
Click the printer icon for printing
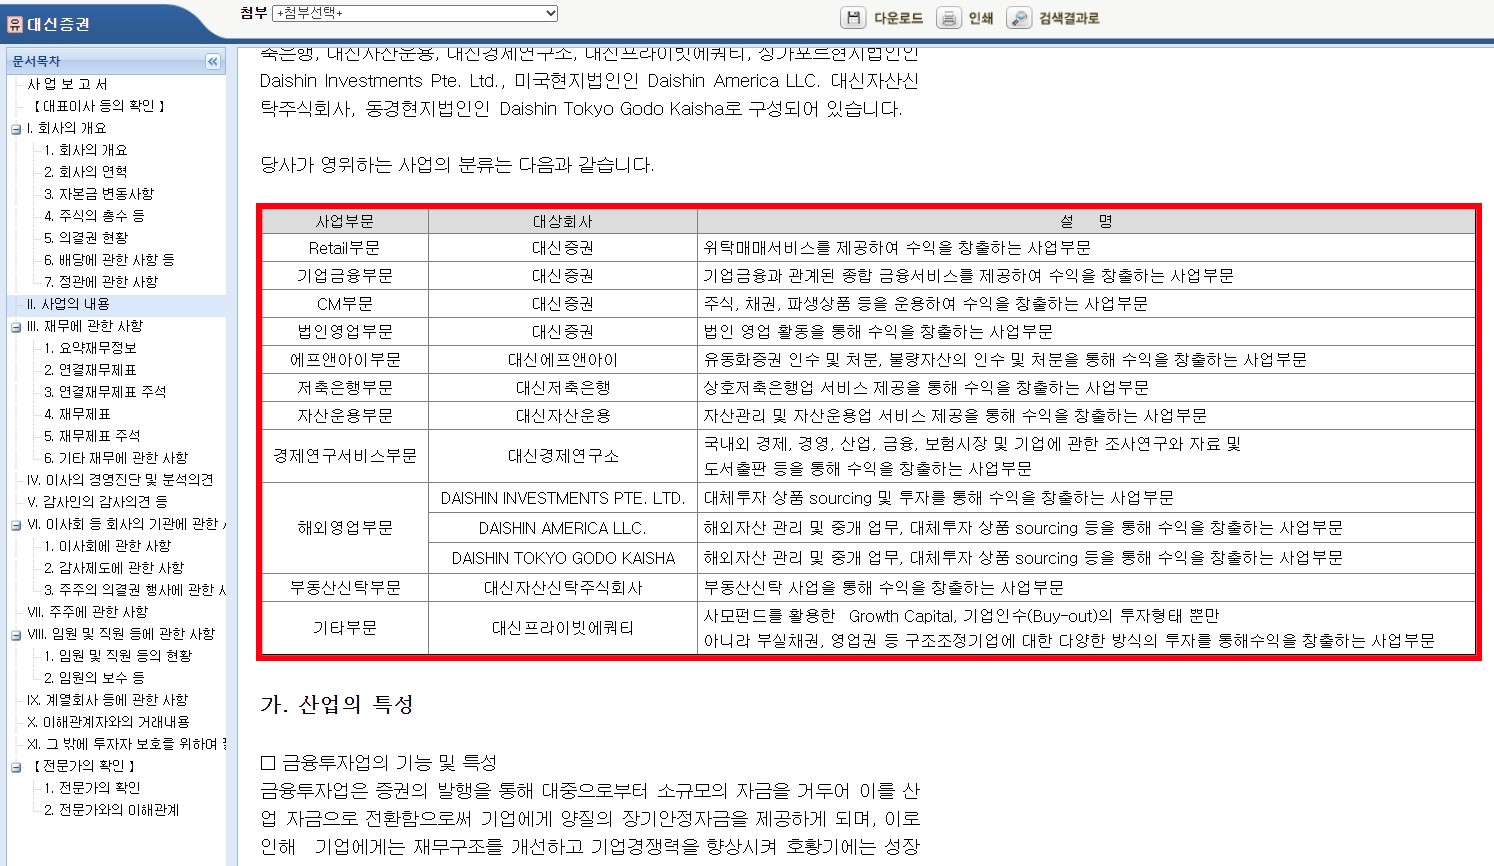tap(948, 18)
